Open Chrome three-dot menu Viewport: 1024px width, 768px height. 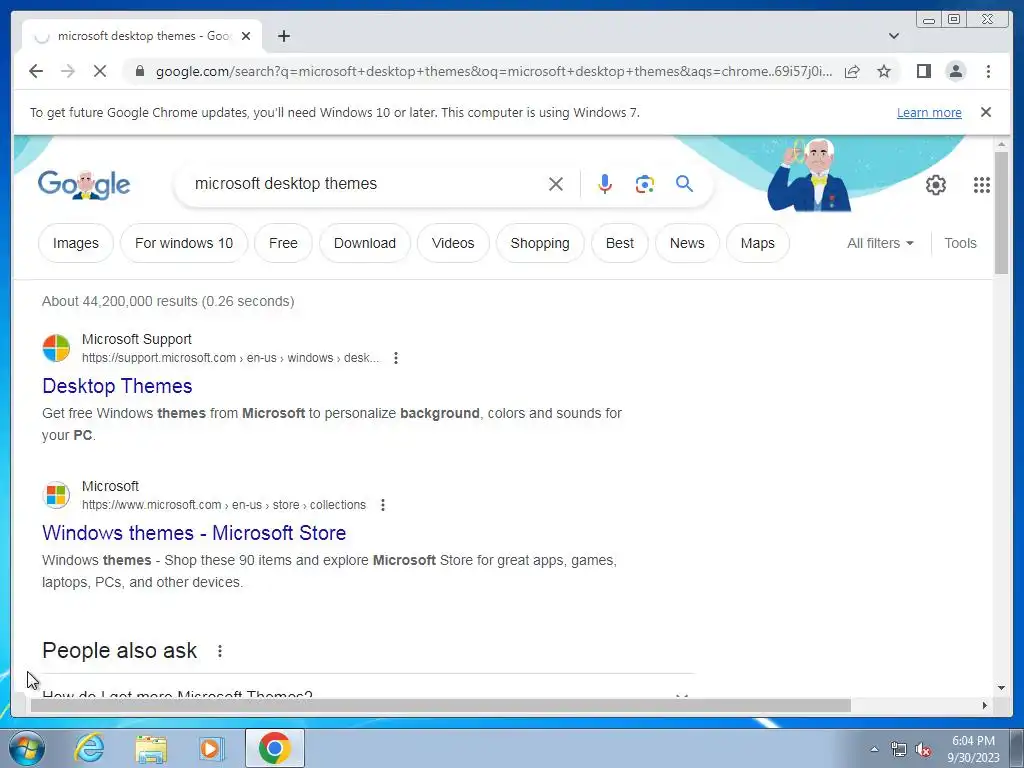988,71
